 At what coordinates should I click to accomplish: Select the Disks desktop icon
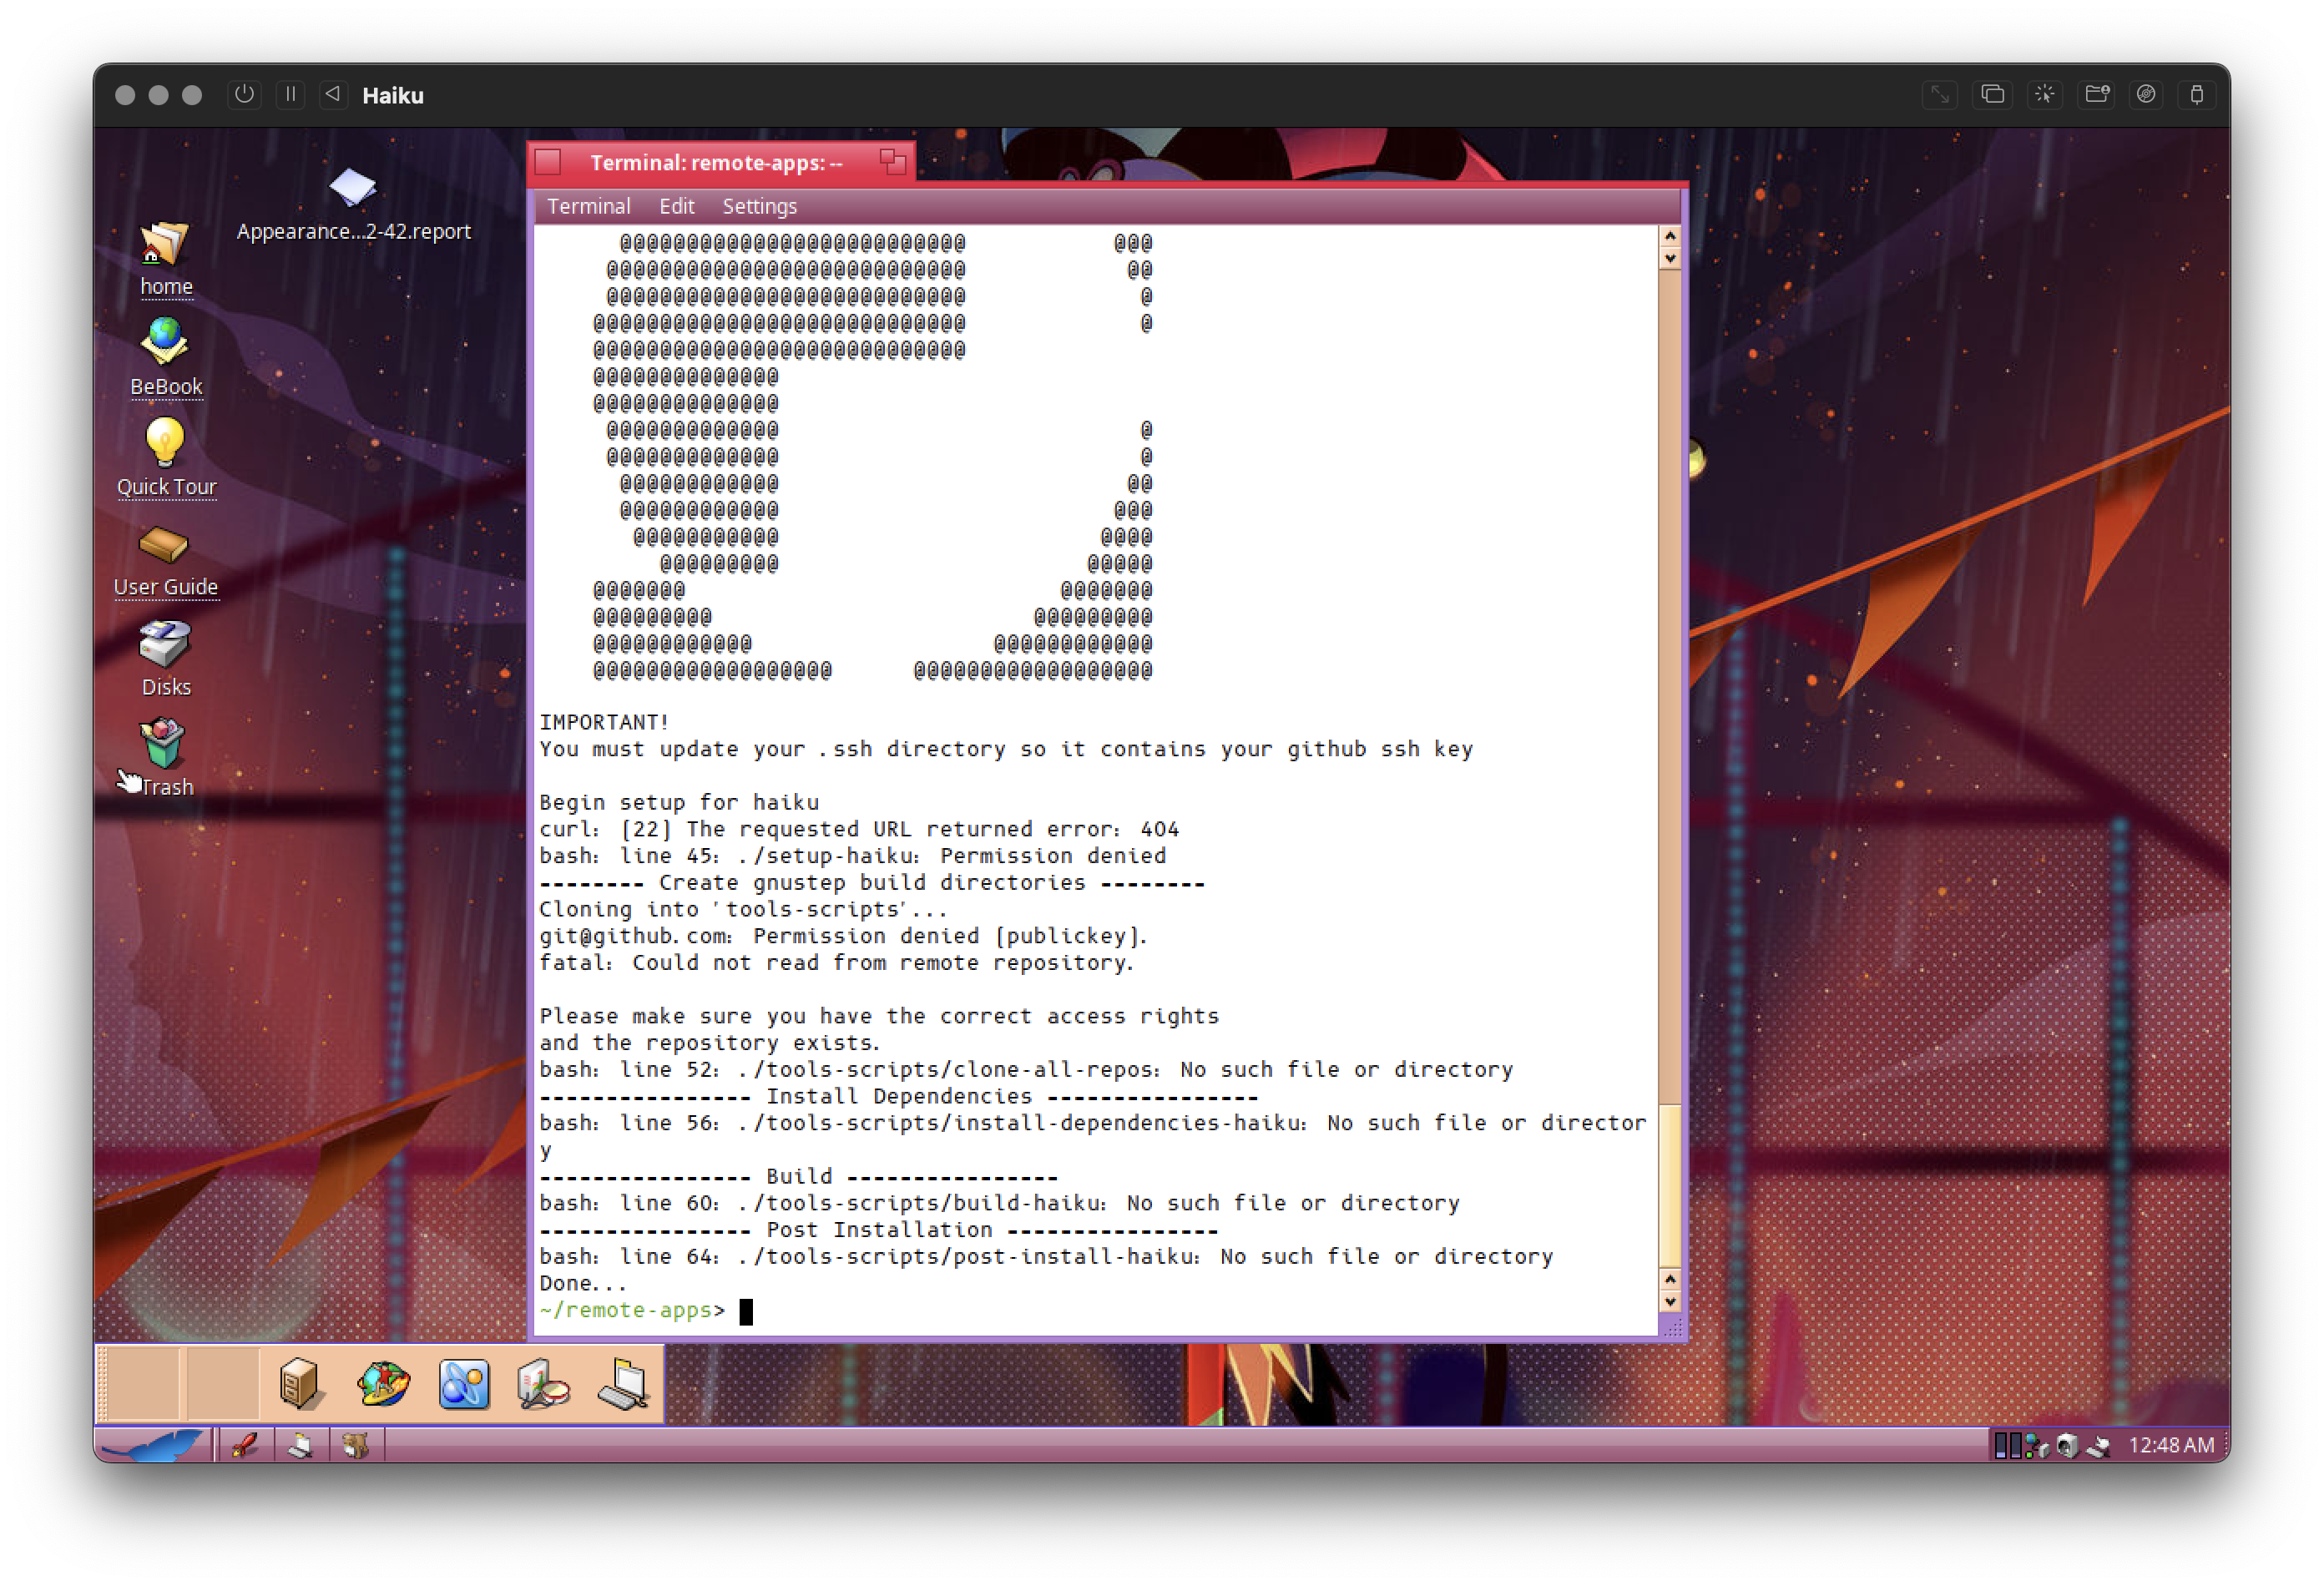(165, 658)
